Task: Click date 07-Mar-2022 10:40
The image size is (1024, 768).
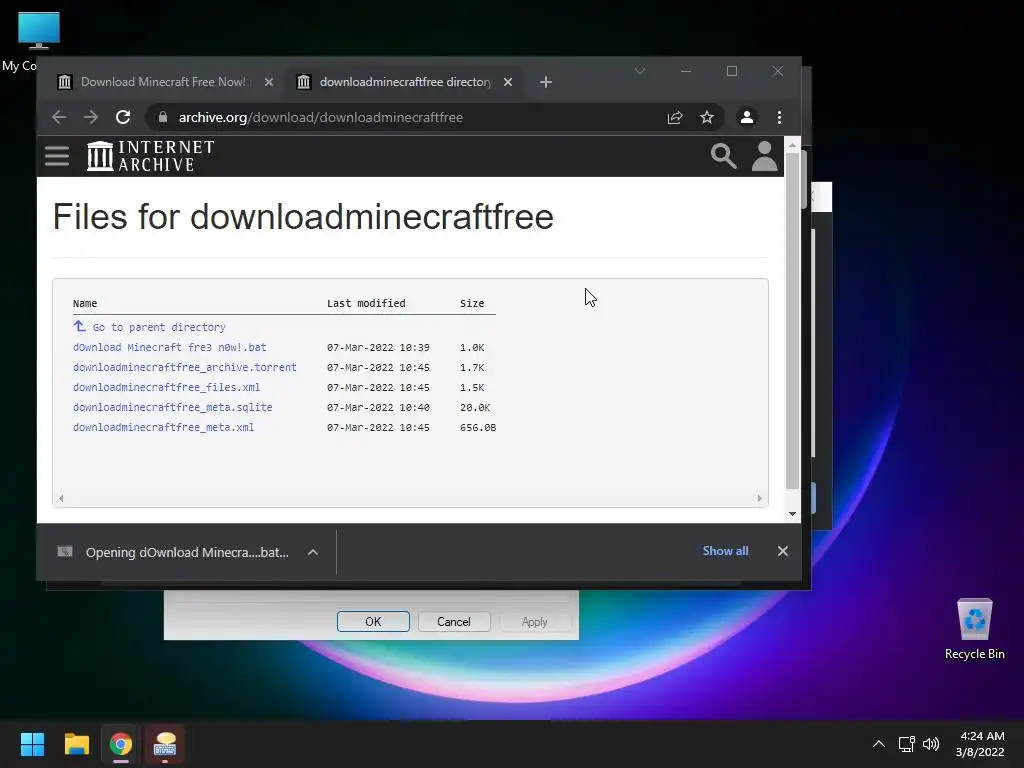Action: (x=378, y=408)
